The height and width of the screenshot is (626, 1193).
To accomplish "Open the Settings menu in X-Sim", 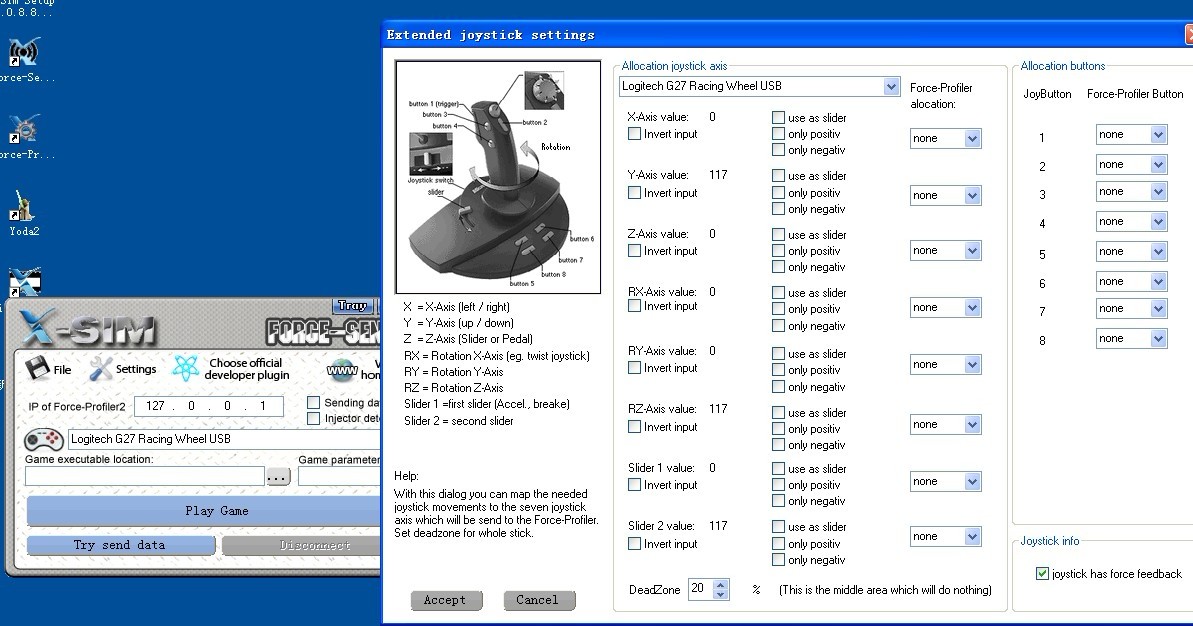I will coord(136,369).
